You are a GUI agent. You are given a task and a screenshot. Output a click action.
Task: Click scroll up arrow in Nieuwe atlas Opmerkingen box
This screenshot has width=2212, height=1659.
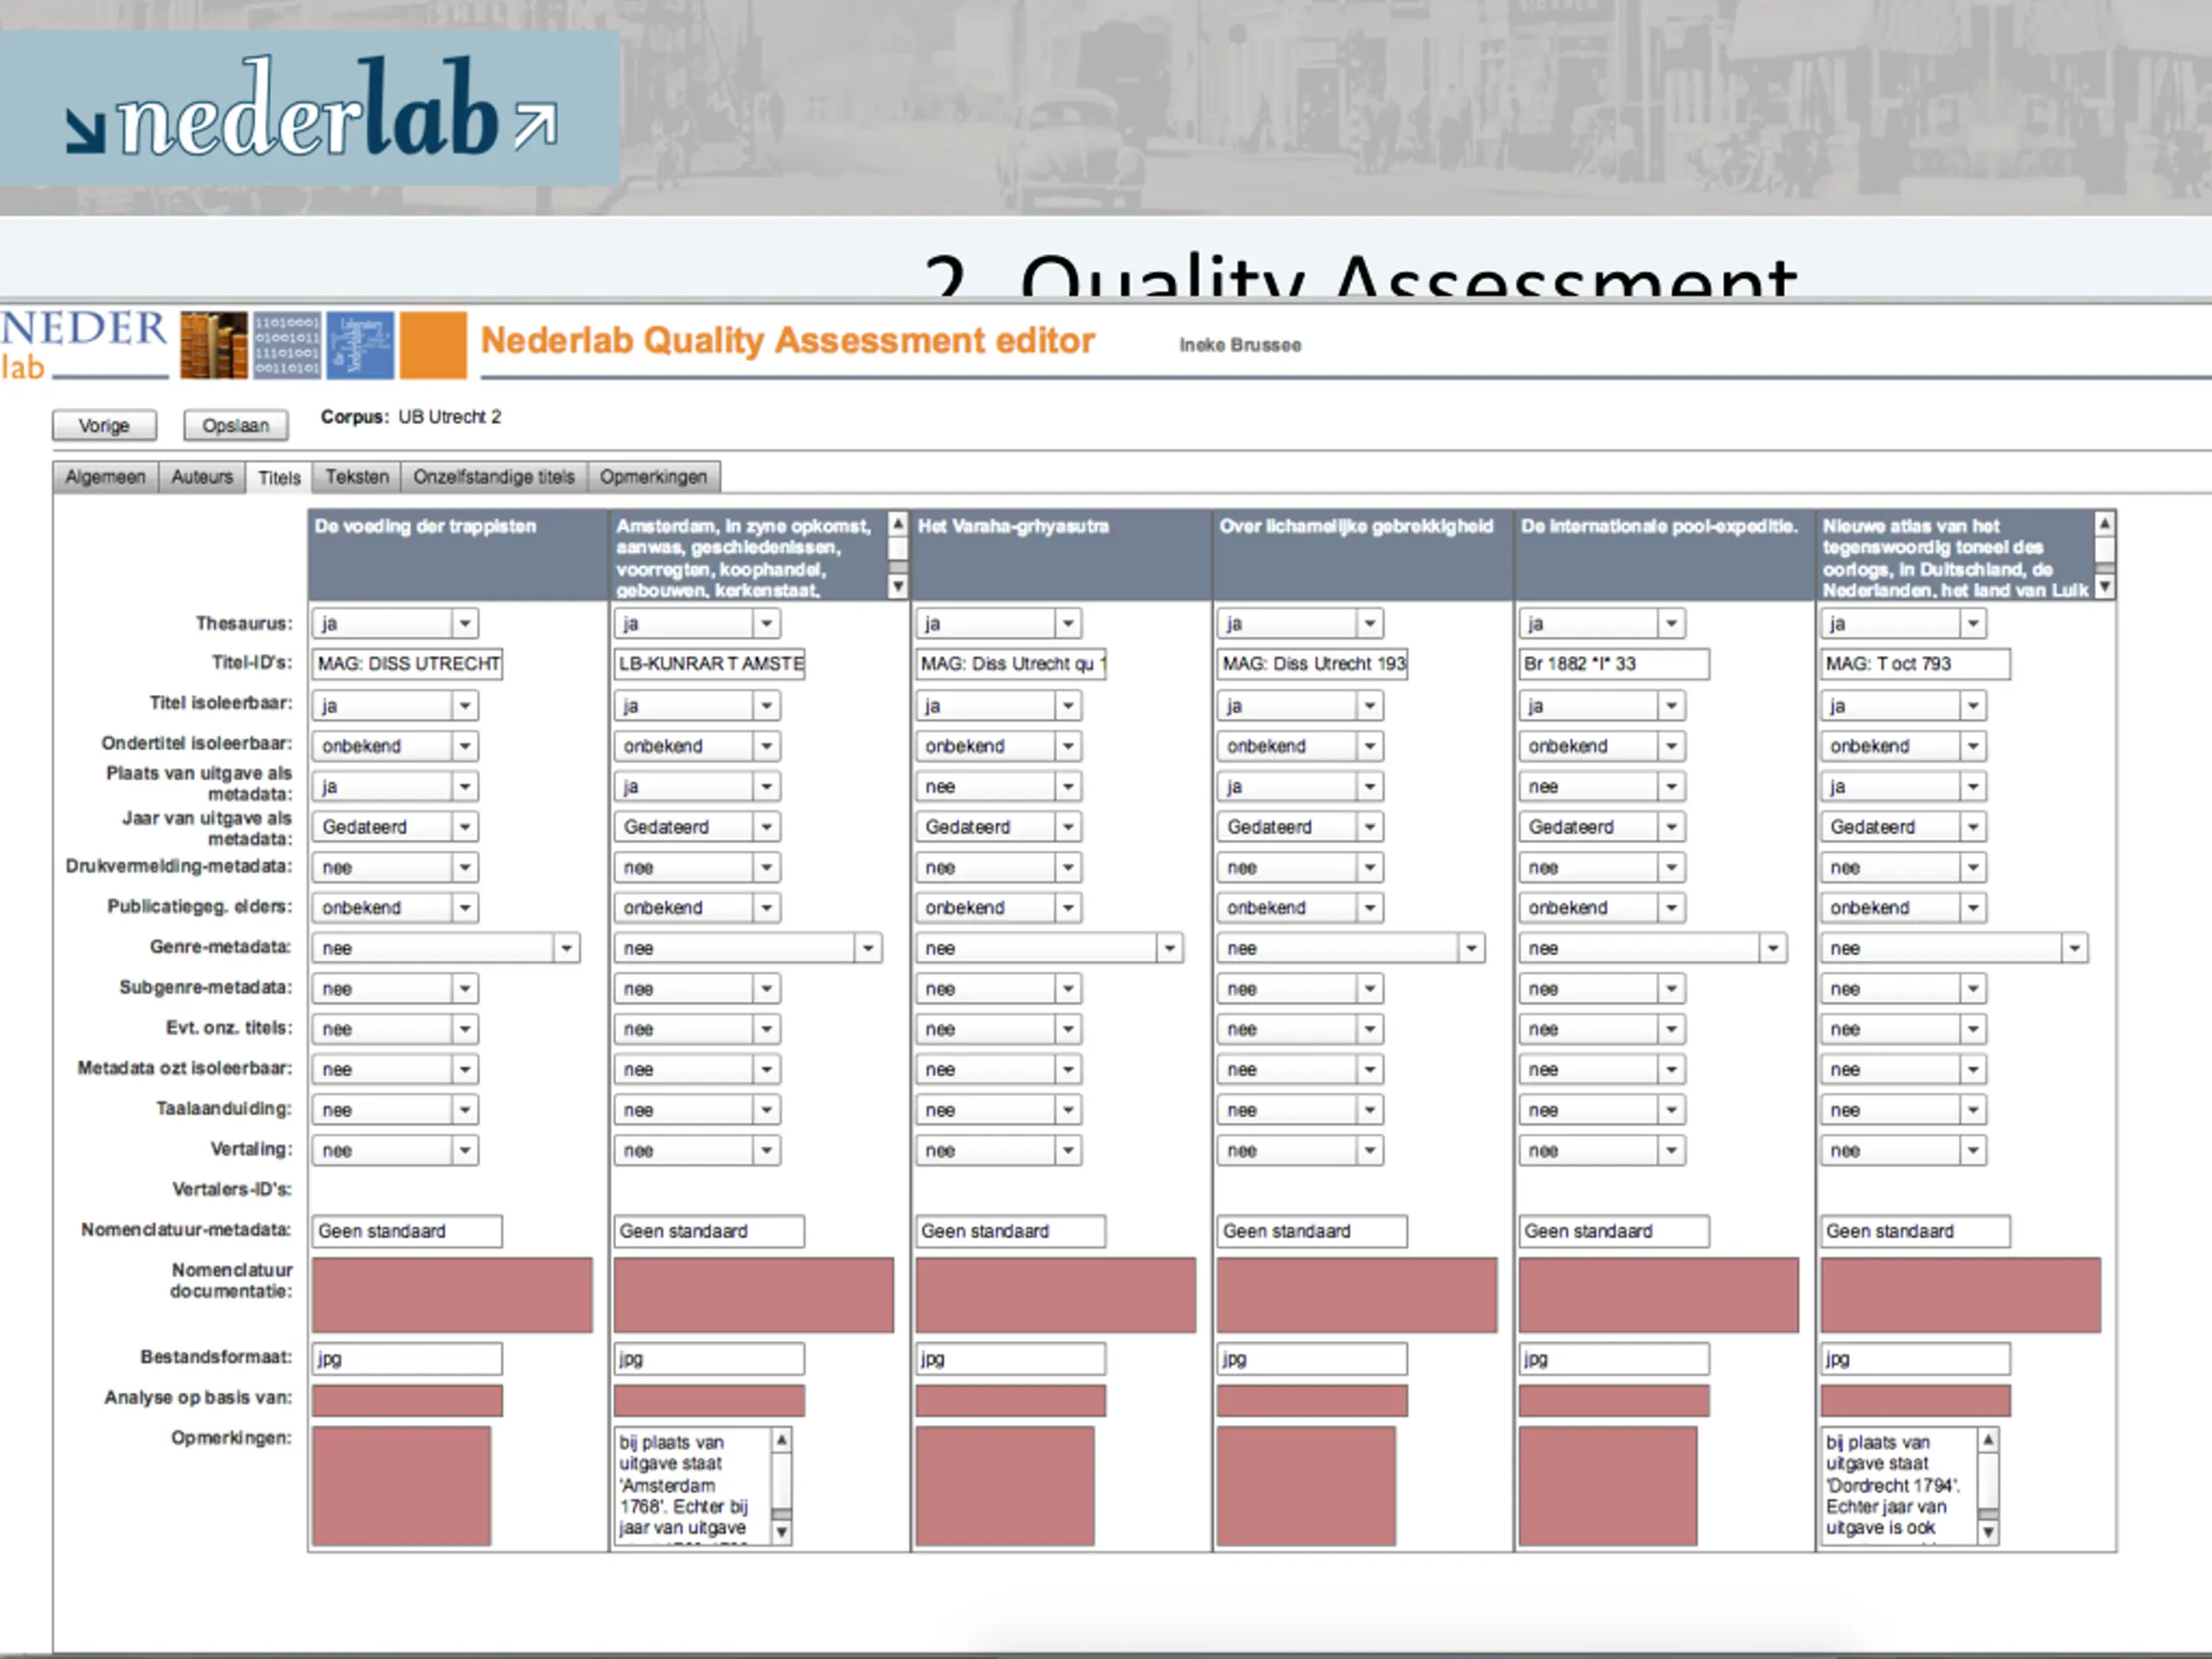(1989, 1440)
